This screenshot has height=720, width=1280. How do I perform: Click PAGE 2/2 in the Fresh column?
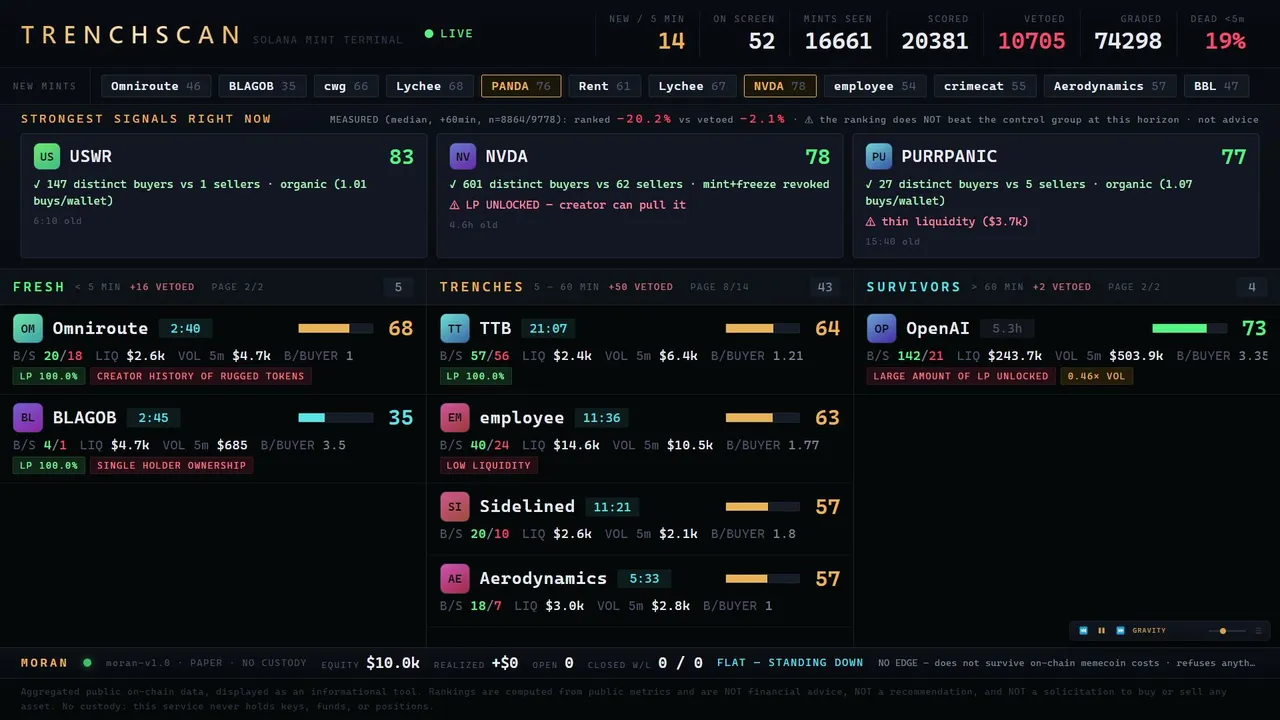point(238,287)
